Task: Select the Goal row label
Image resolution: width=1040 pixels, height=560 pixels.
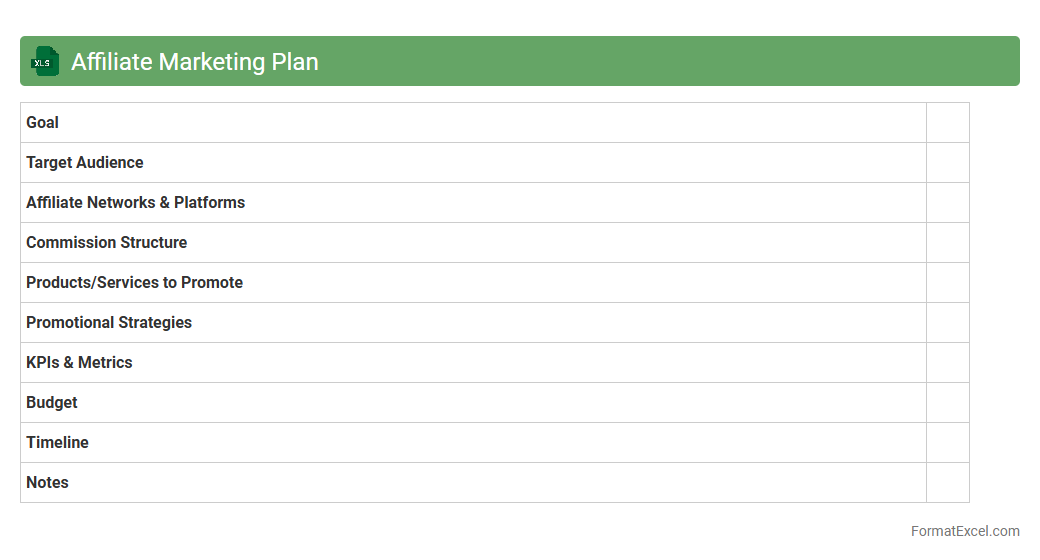Action: 43,122
